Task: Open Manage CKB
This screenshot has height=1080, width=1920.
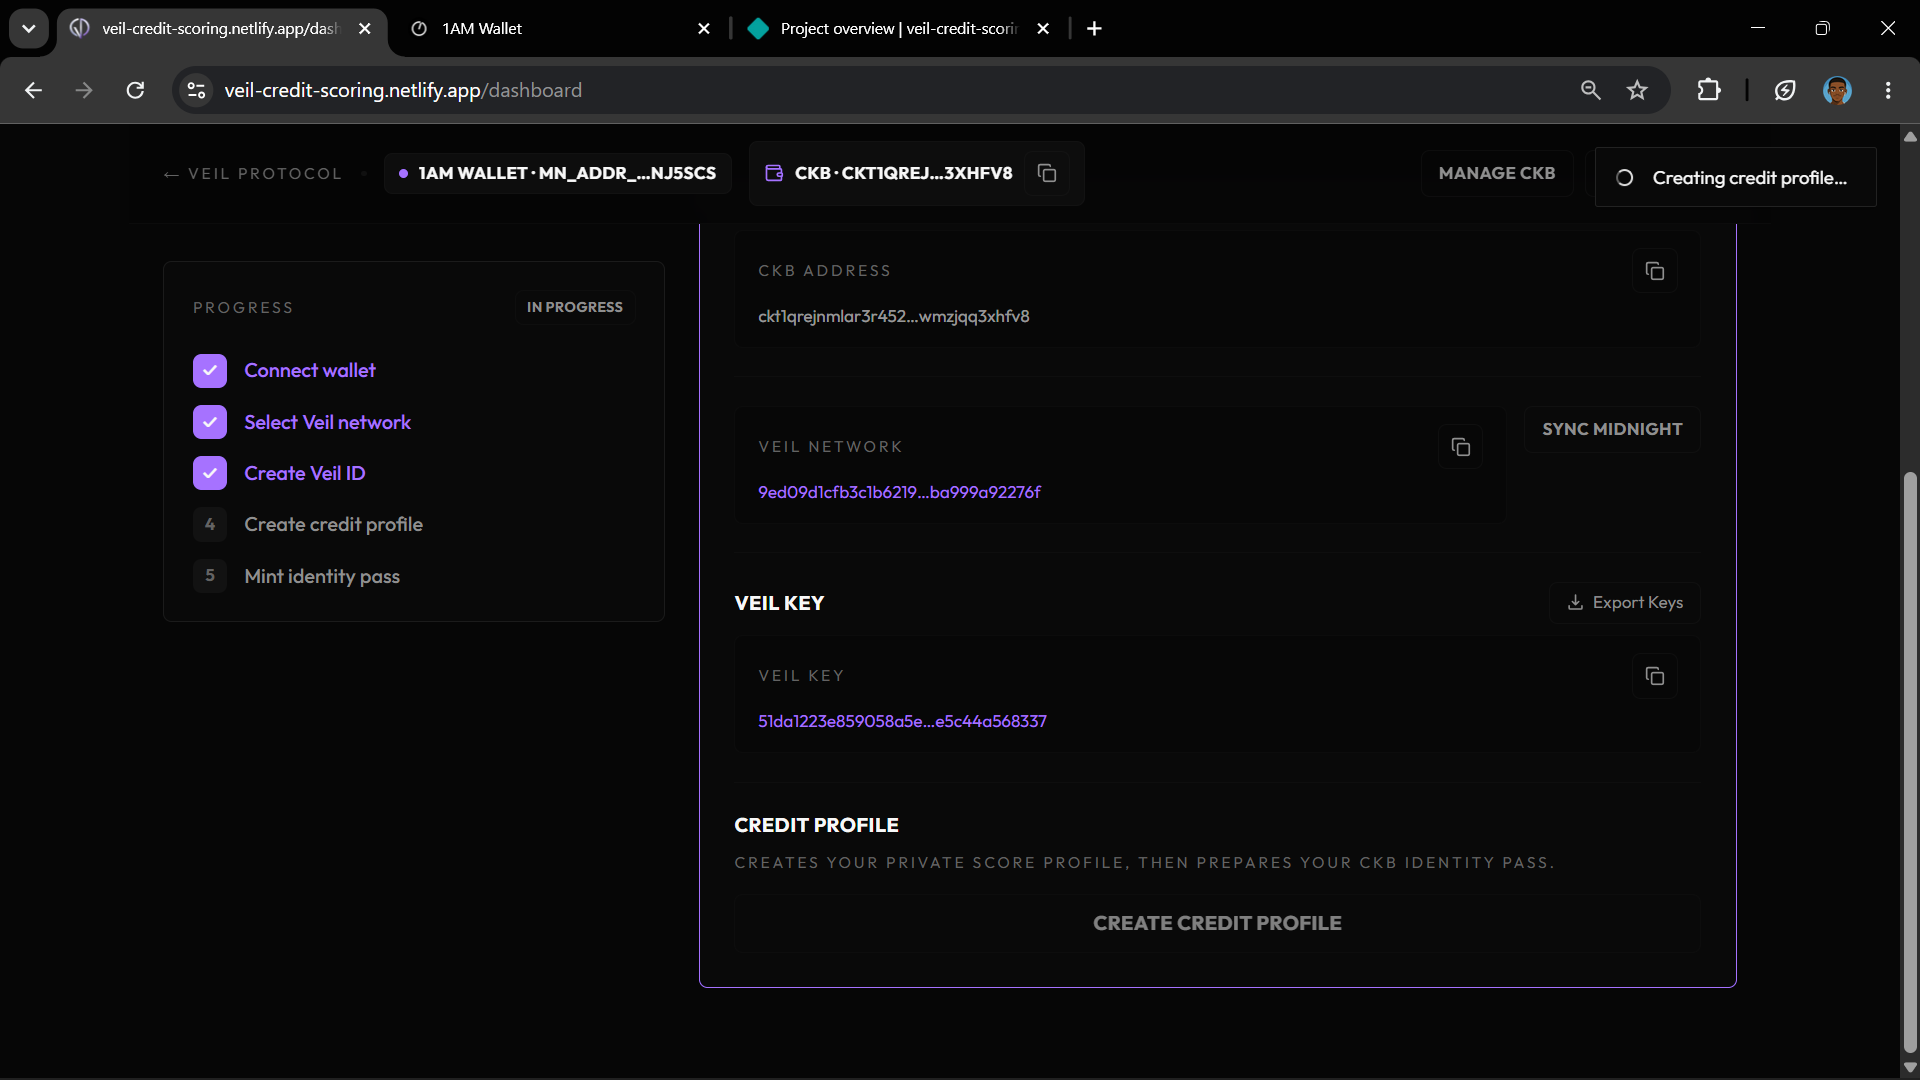Action: (x=1496, y=173)
